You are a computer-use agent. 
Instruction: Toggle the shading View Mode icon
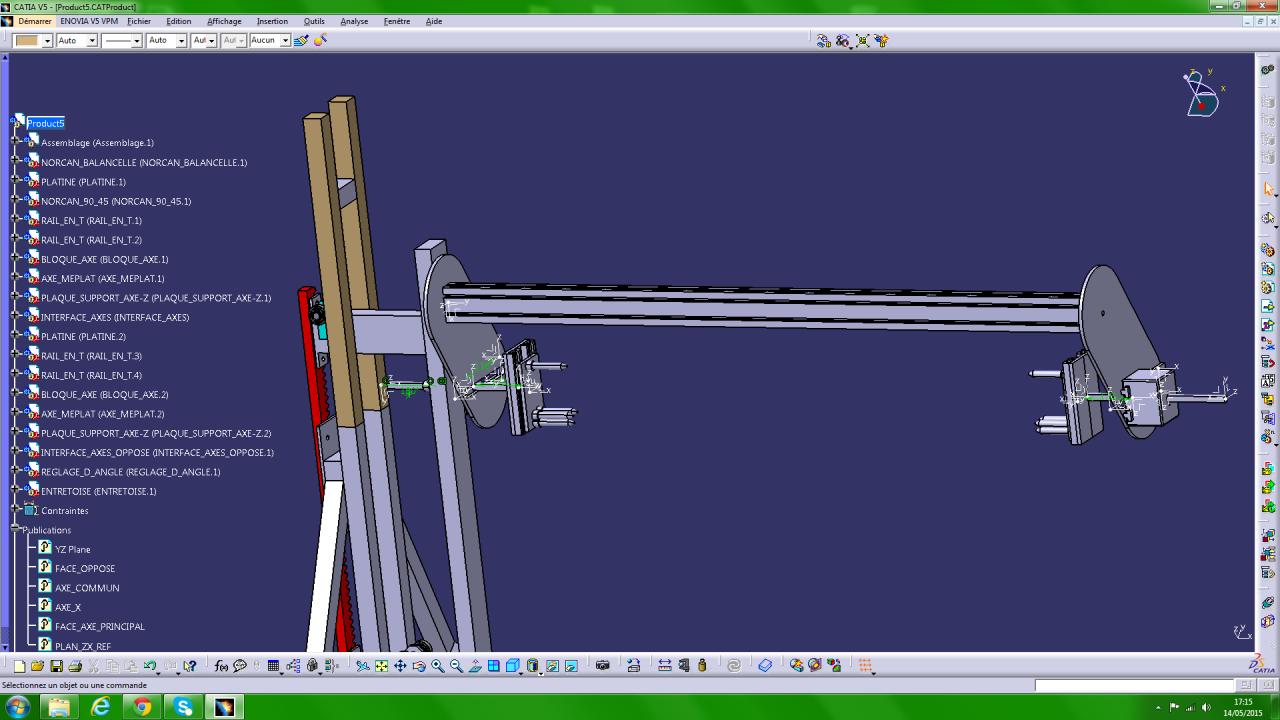[x=533, y=666]
